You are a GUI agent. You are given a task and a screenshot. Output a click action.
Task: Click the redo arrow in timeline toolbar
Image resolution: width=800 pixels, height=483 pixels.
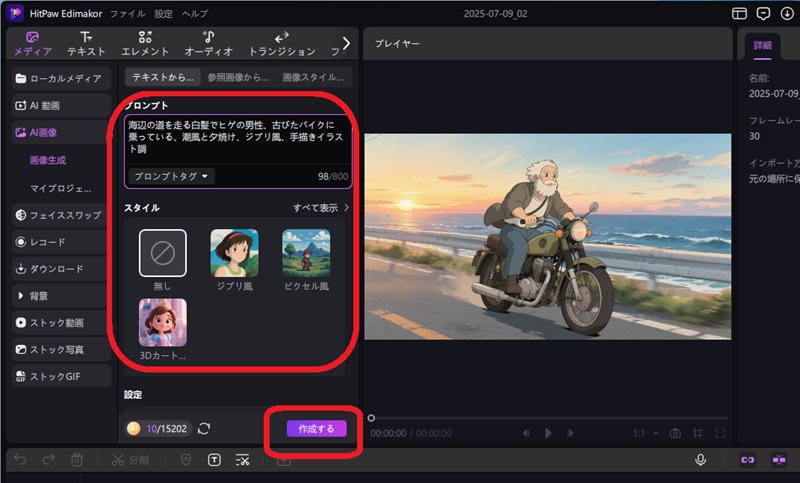click(x=48, y=460)
